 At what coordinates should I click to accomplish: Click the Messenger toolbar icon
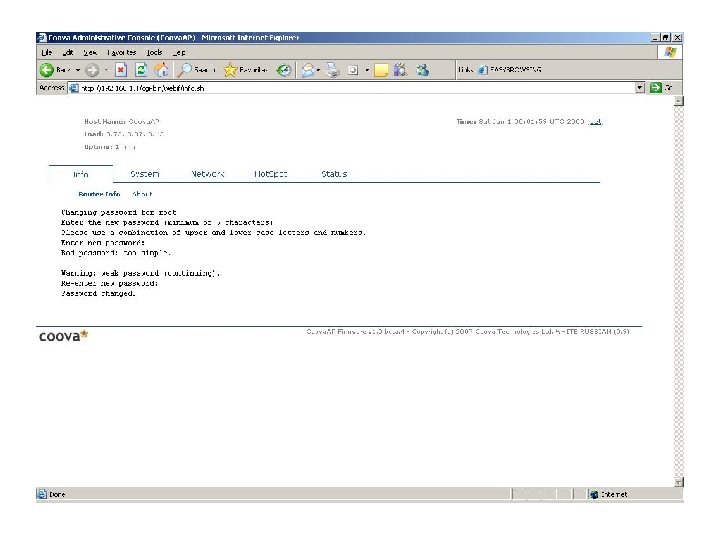pos(423,70)
